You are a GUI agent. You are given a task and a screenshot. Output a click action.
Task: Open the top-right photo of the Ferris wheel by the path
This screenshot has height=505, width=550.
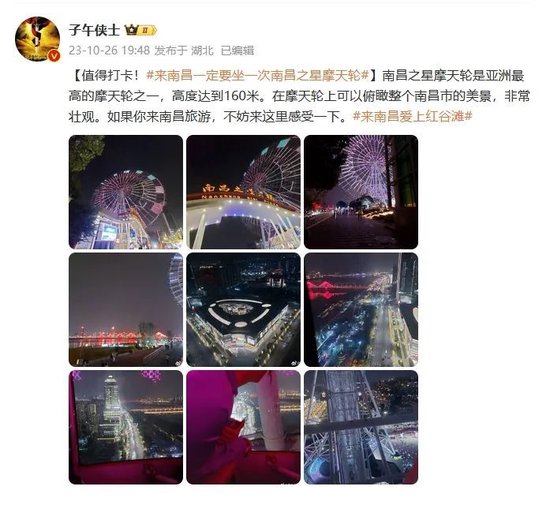361,192
